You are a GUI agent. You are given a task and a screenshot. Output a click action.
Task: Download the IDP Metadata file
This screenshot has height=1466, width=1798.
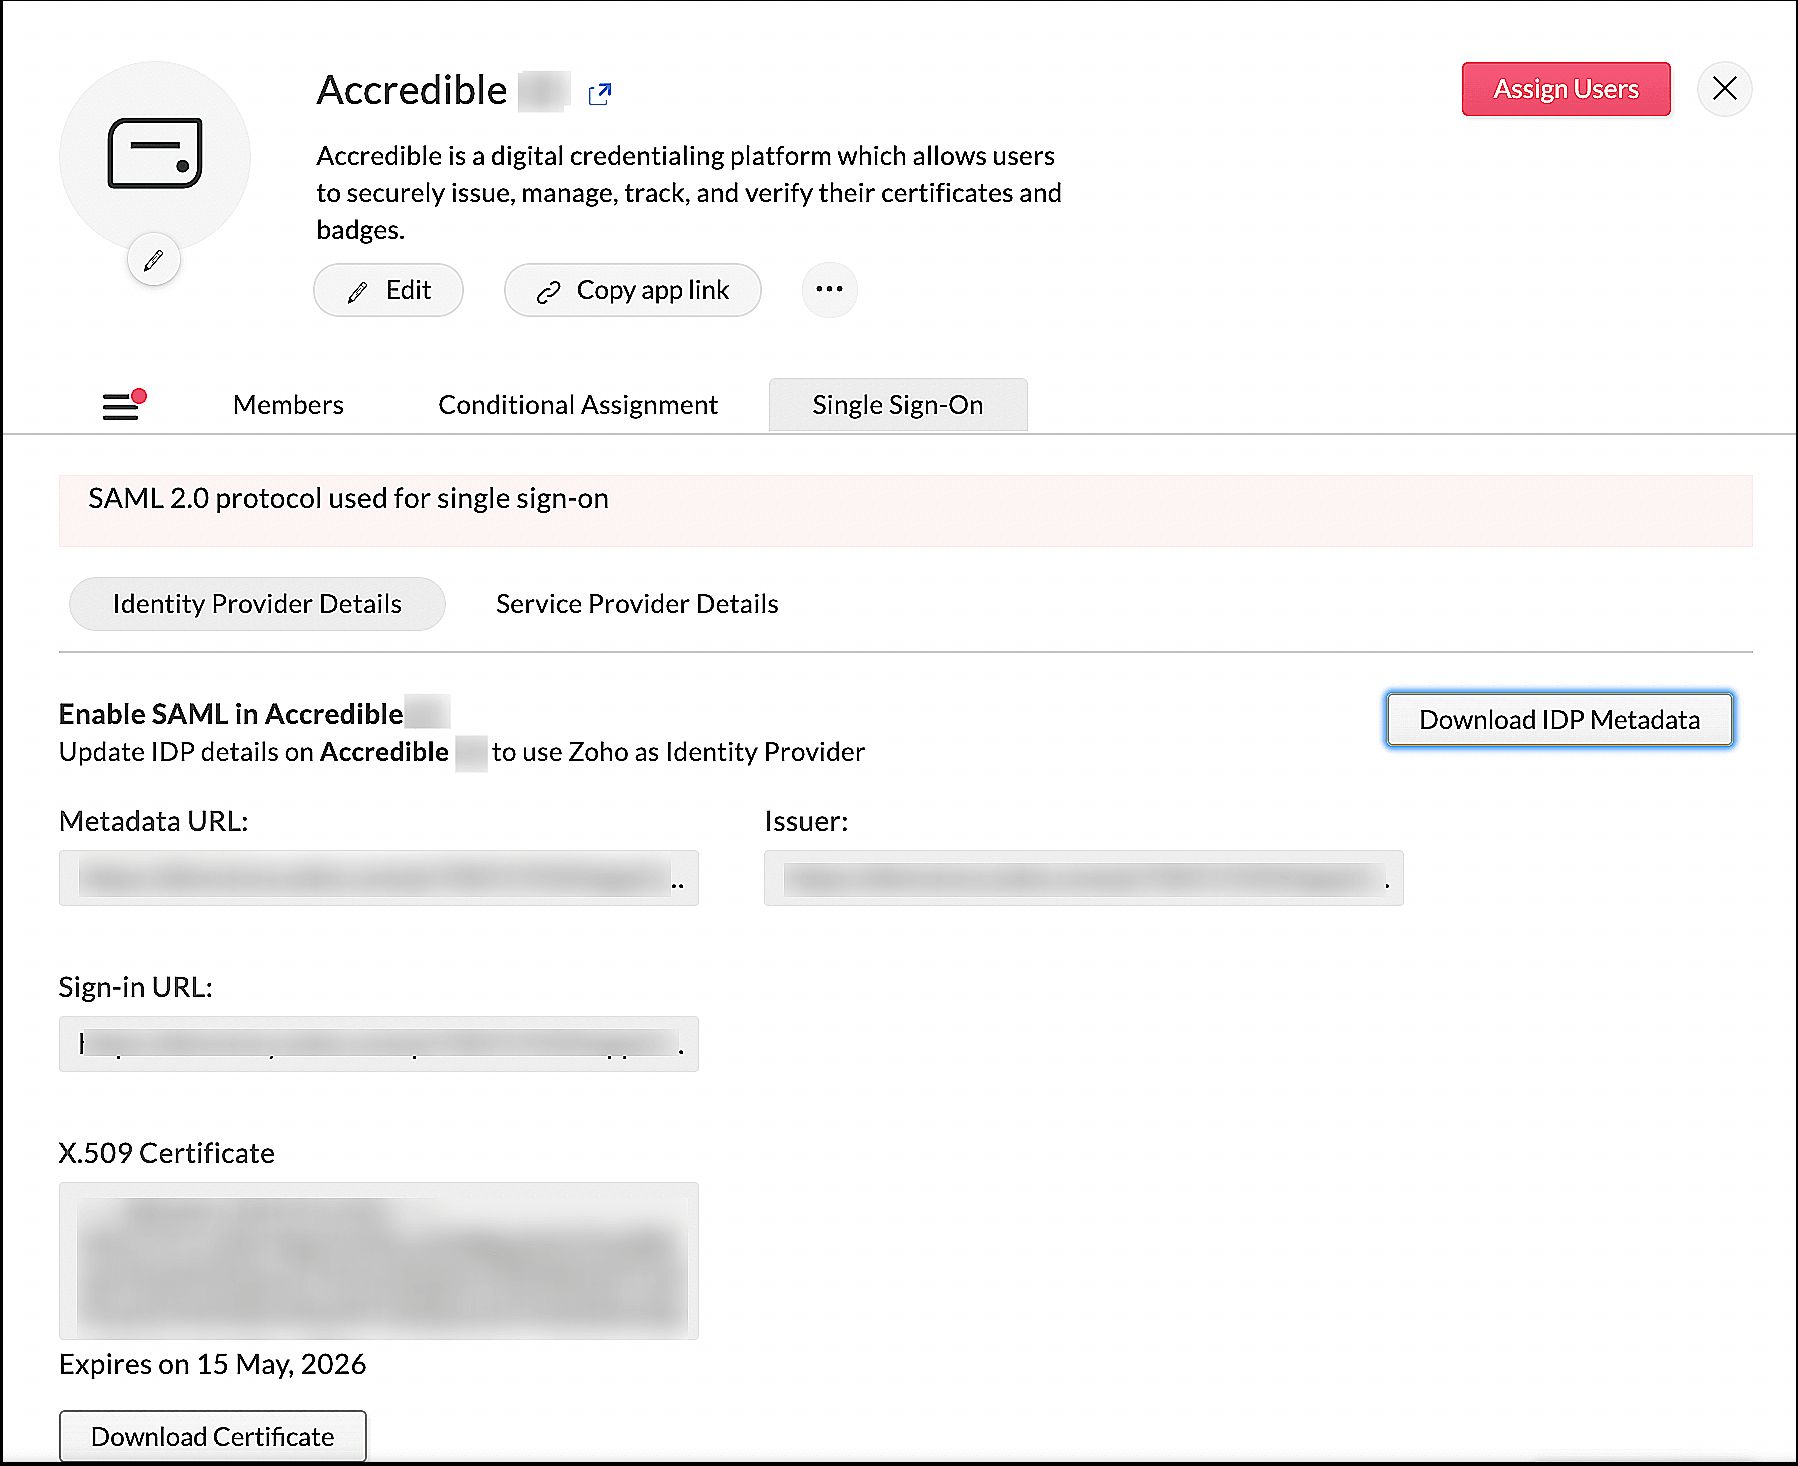(1559, 719)
